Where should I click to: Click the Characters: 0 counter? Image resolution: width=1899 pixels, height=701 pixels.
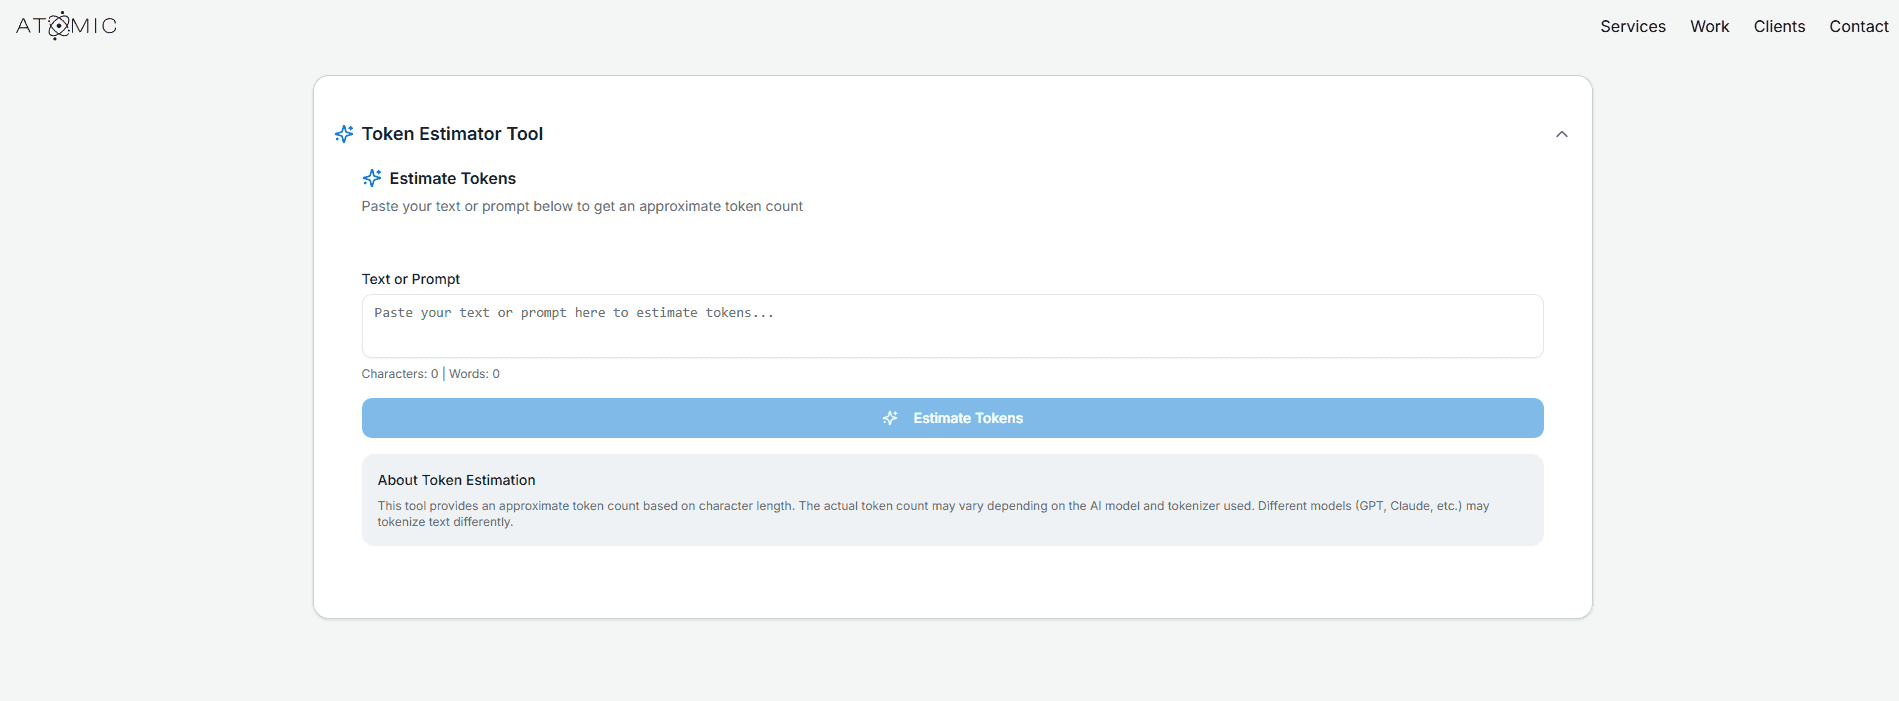tap(399, 374)
